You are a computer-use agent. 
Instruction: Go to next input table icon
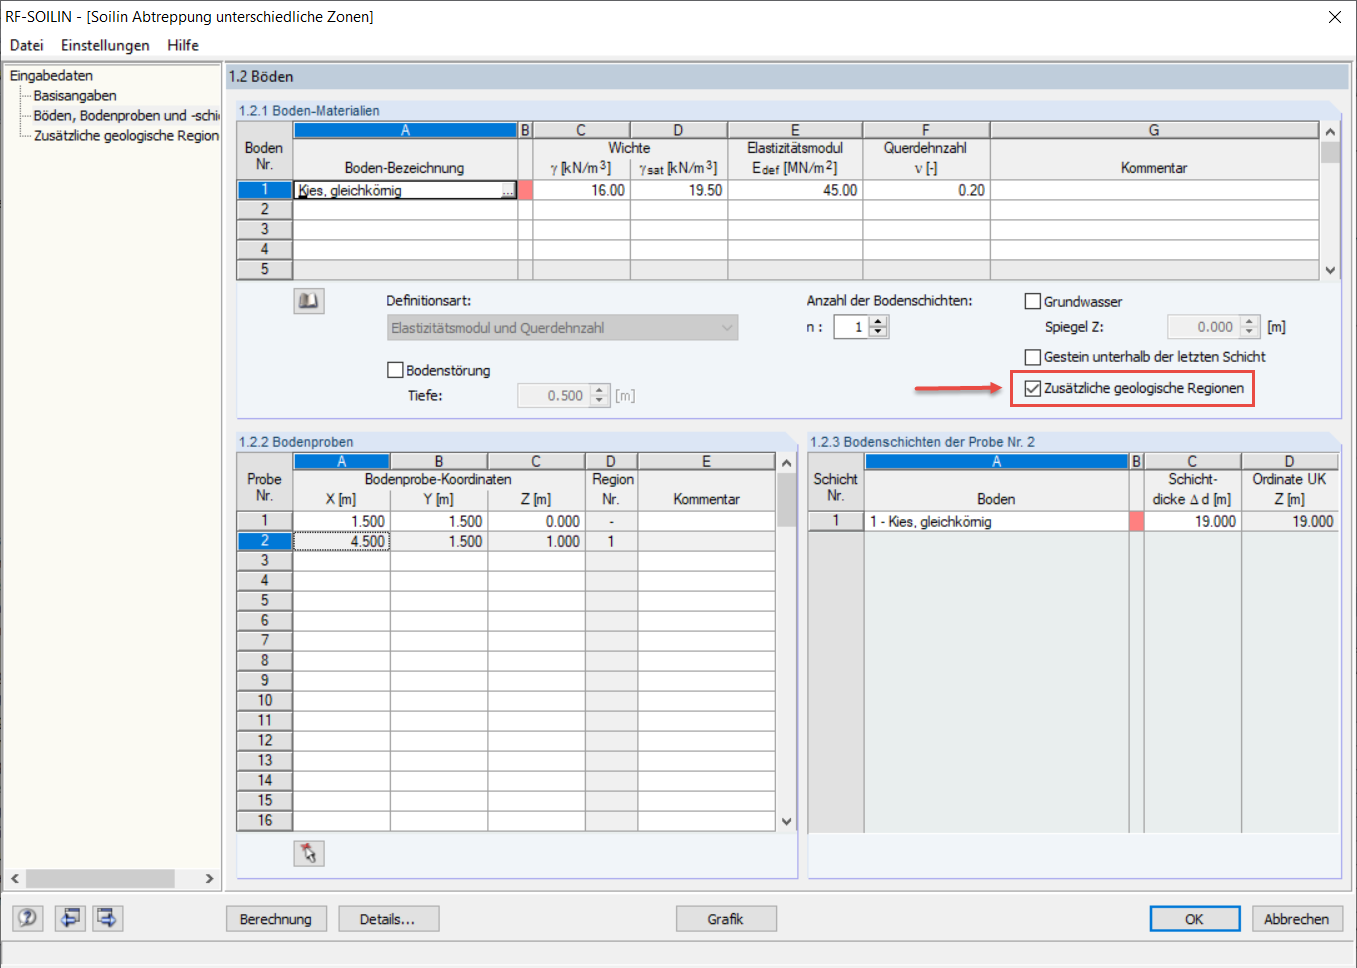(x=108, y=918)
